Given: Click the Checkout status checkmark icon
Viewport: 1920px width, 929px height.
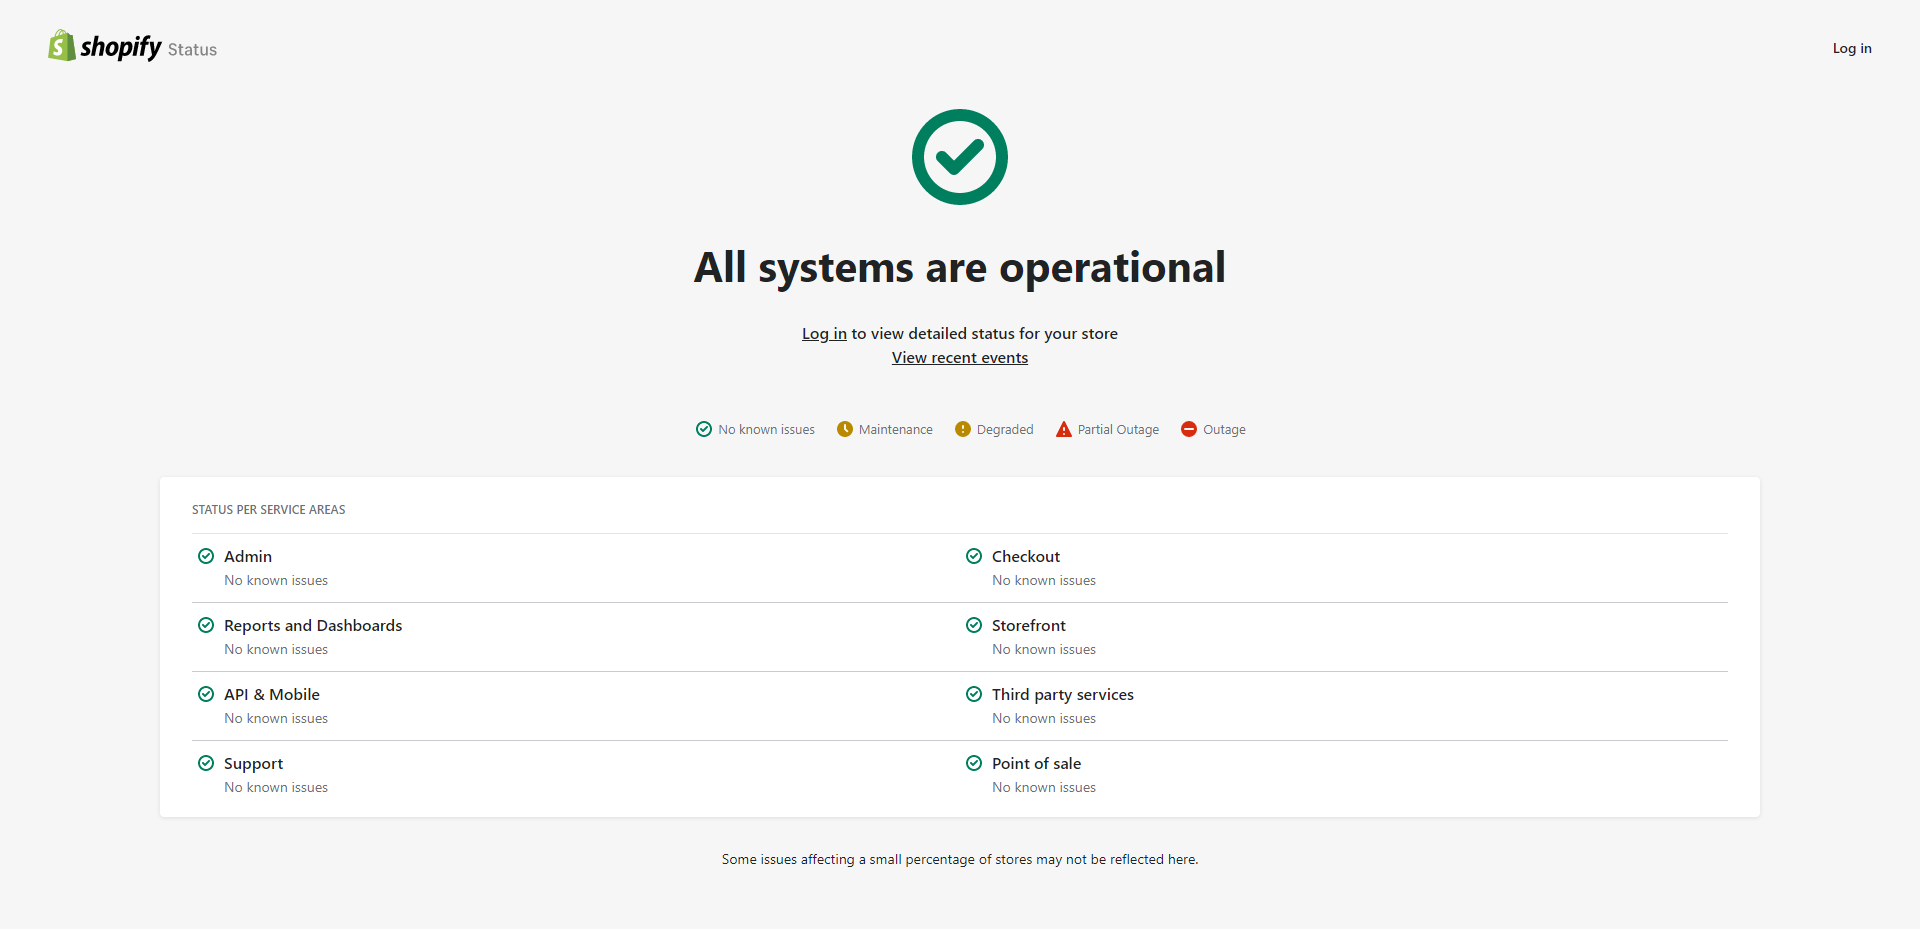Looking at the screenshot, I should click(974, 556).
